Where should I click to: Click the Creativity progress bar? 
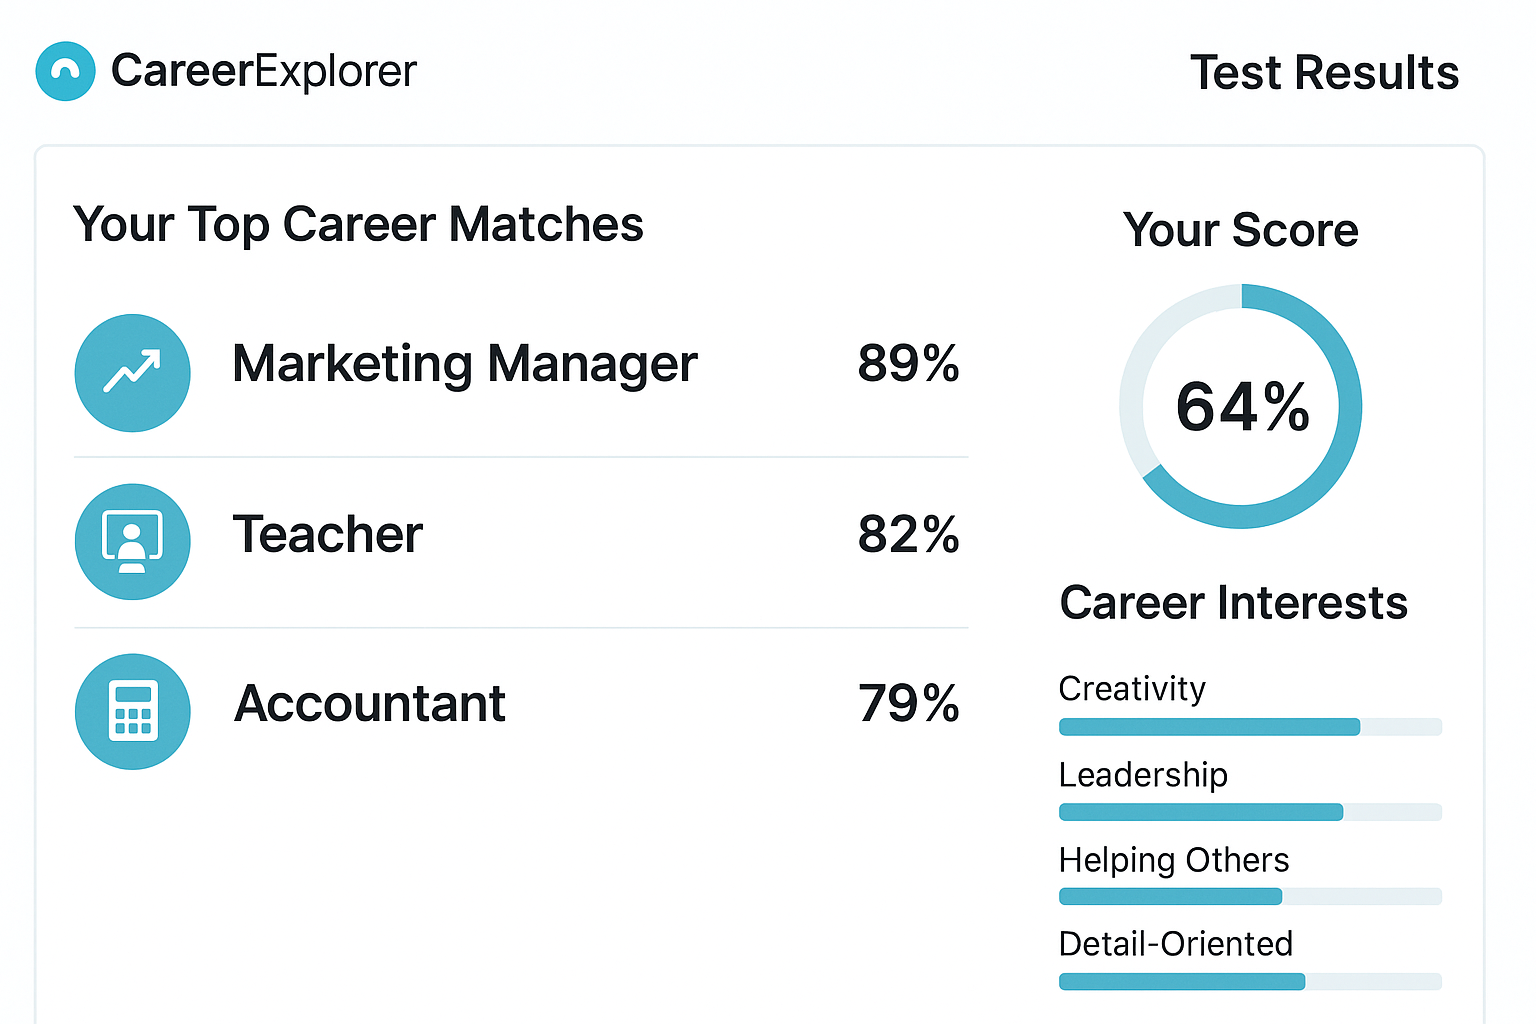coord(1250,727)
